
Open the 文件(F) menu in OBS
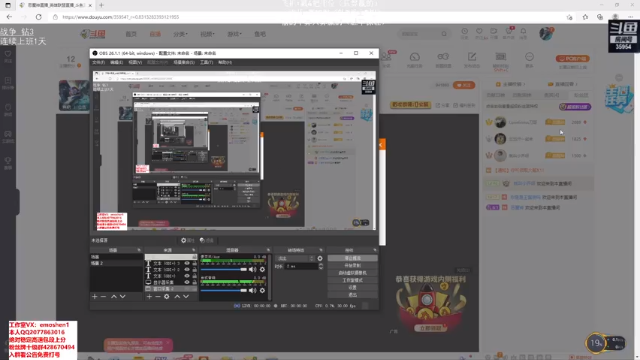click(98, 62)
